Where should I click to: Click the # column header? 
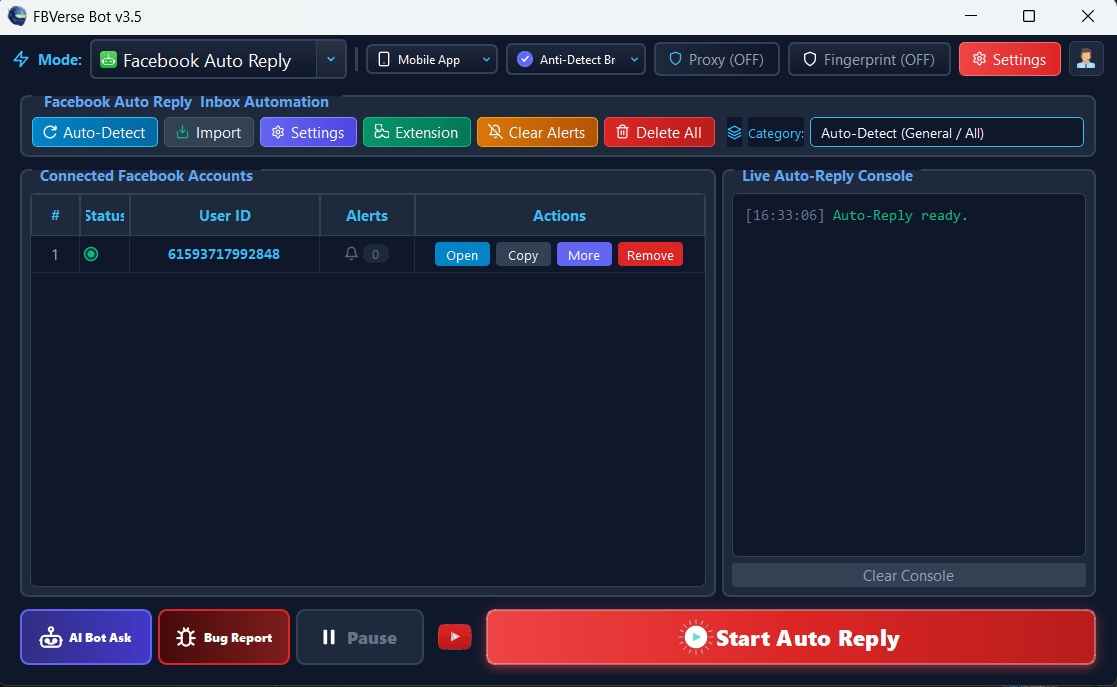pos(55,215)
